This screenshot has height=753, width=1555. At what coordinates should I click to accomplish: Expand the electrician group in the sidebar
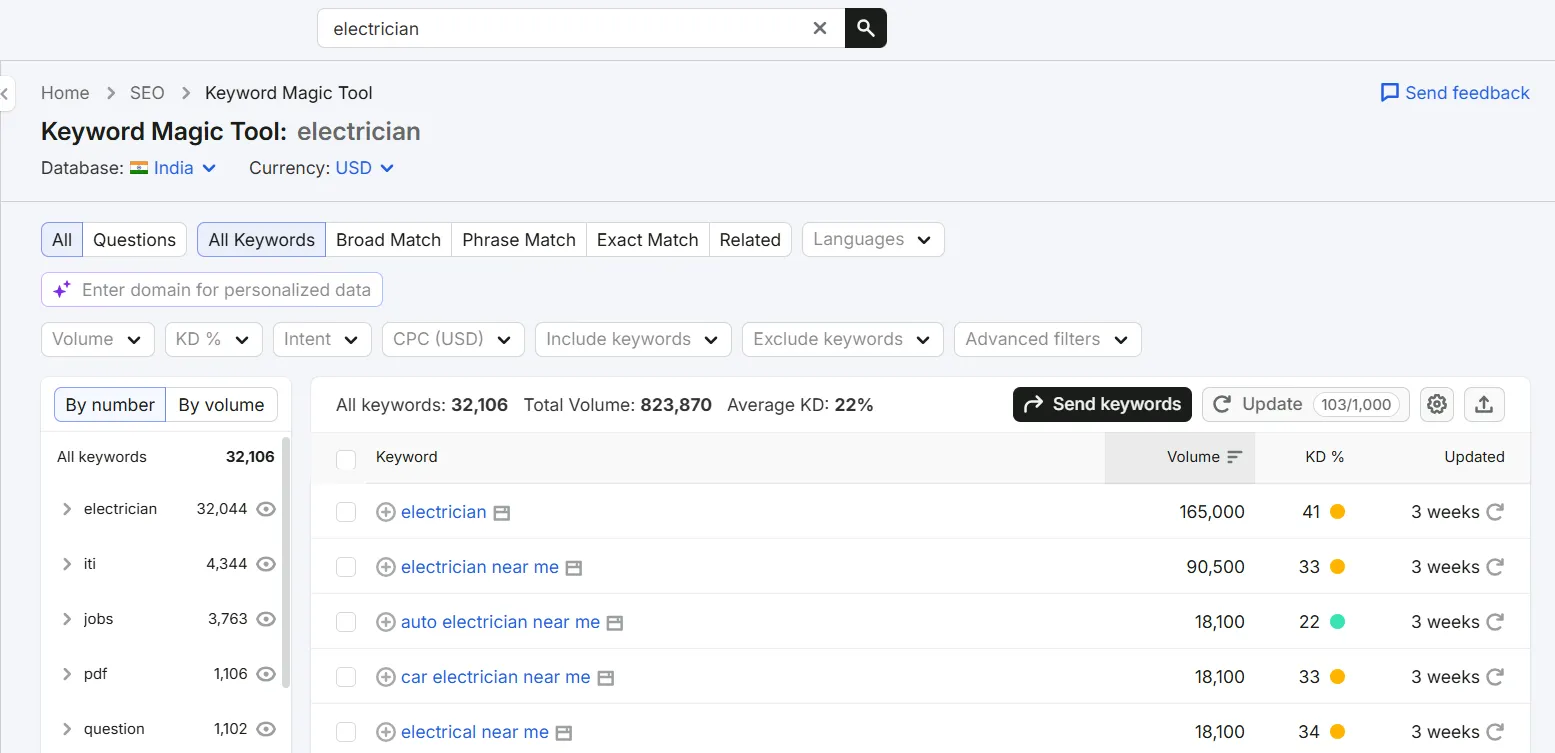pyautogui.click(x=67, y=509)
